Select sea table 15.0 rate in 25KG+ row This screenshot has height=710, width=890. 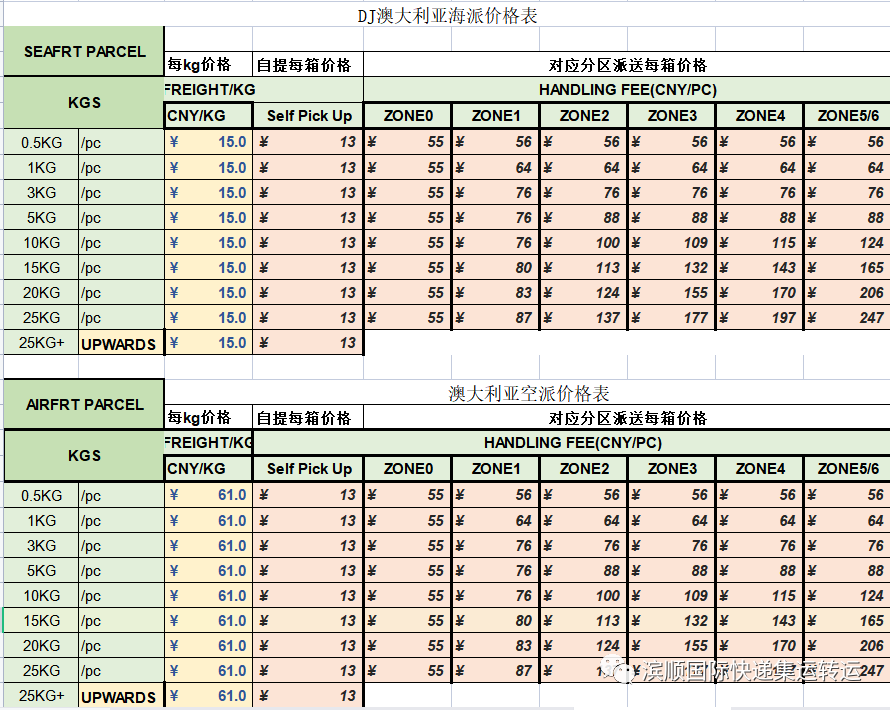click(x=208, y=342)
